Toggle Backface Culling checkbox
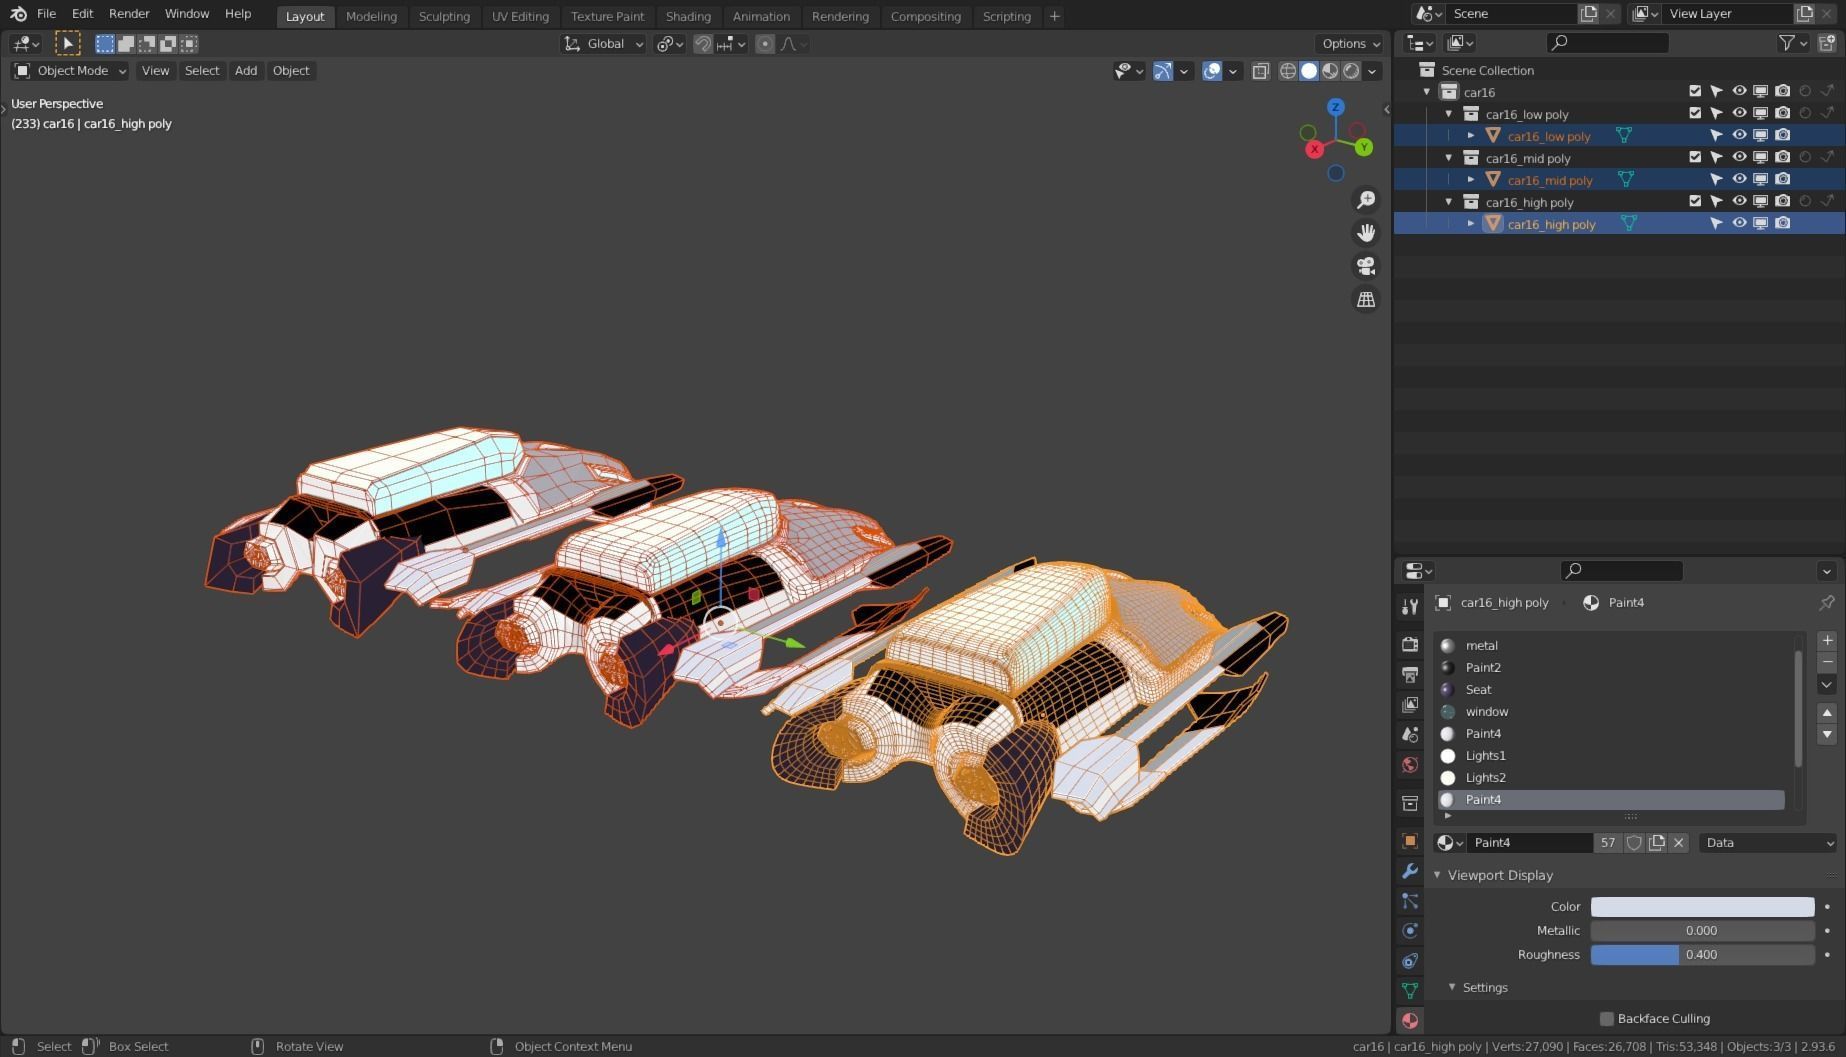This screenshot has width=1846, height=1057. tap(1607, 1019)
